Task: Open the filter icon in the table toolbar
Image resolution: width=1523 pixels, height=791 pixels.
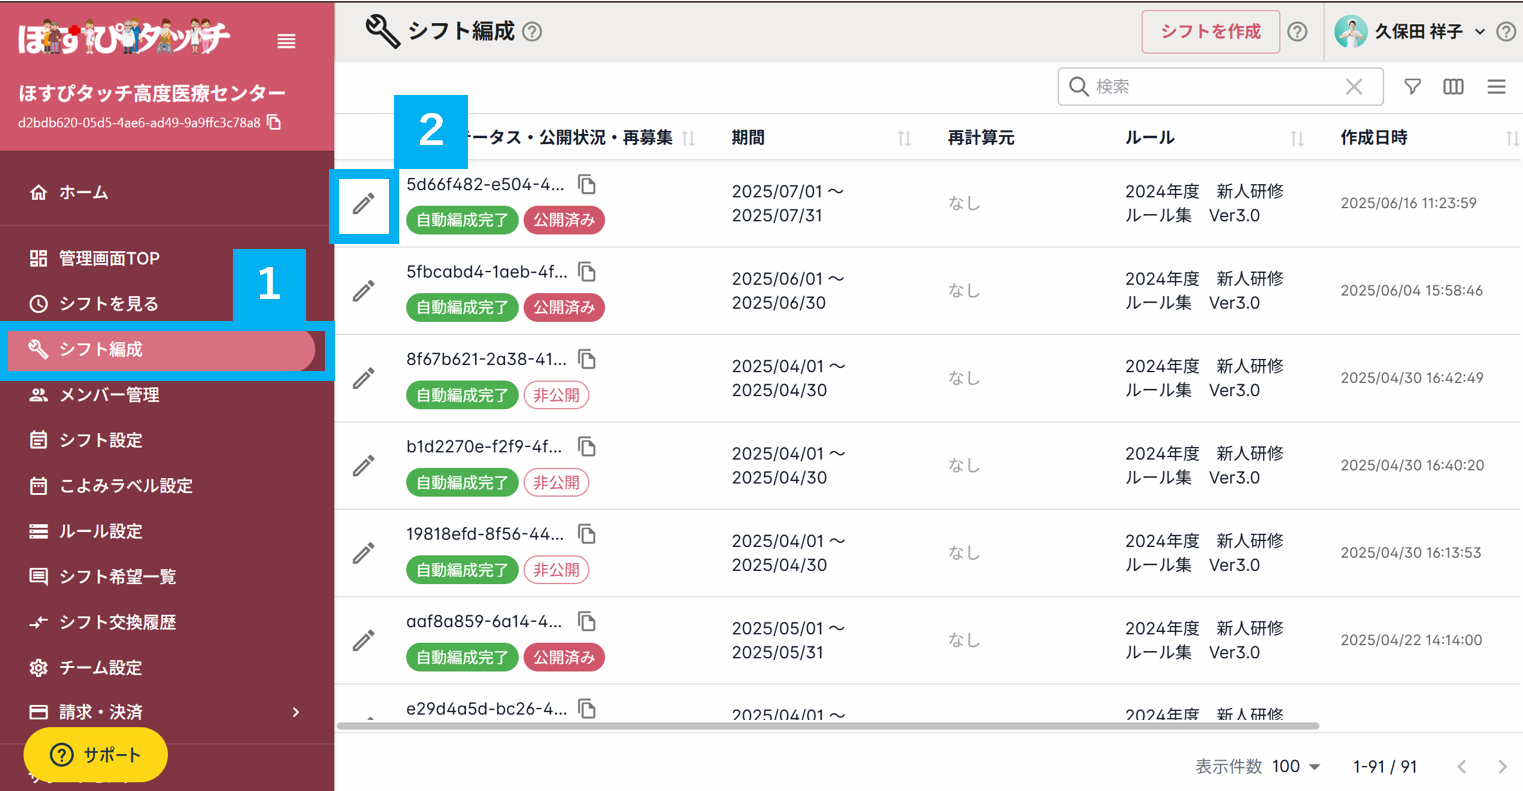Action: point(1412,87)
